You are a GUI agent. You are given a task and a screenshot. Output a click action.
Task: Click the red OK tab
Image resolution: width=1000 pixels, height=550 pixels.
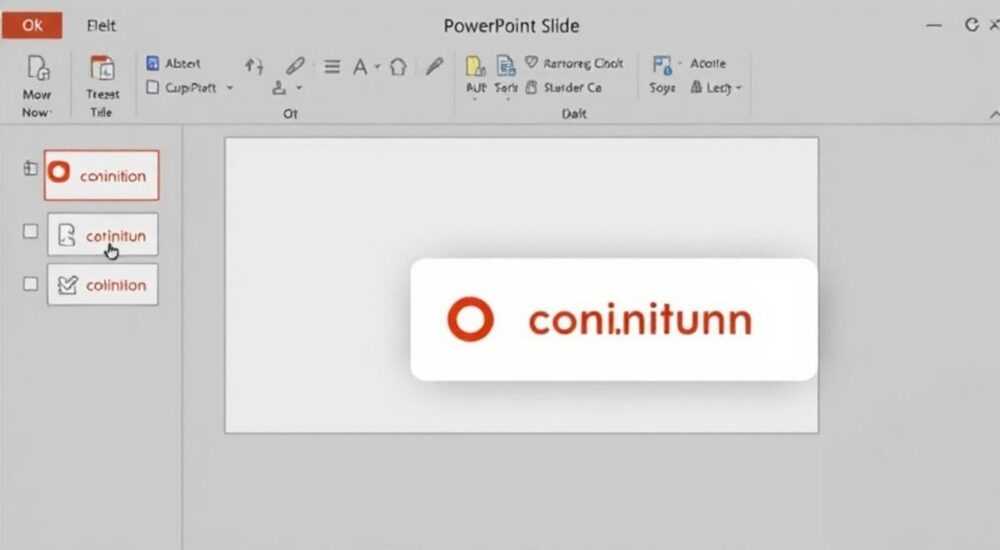[x=32, y=25]
